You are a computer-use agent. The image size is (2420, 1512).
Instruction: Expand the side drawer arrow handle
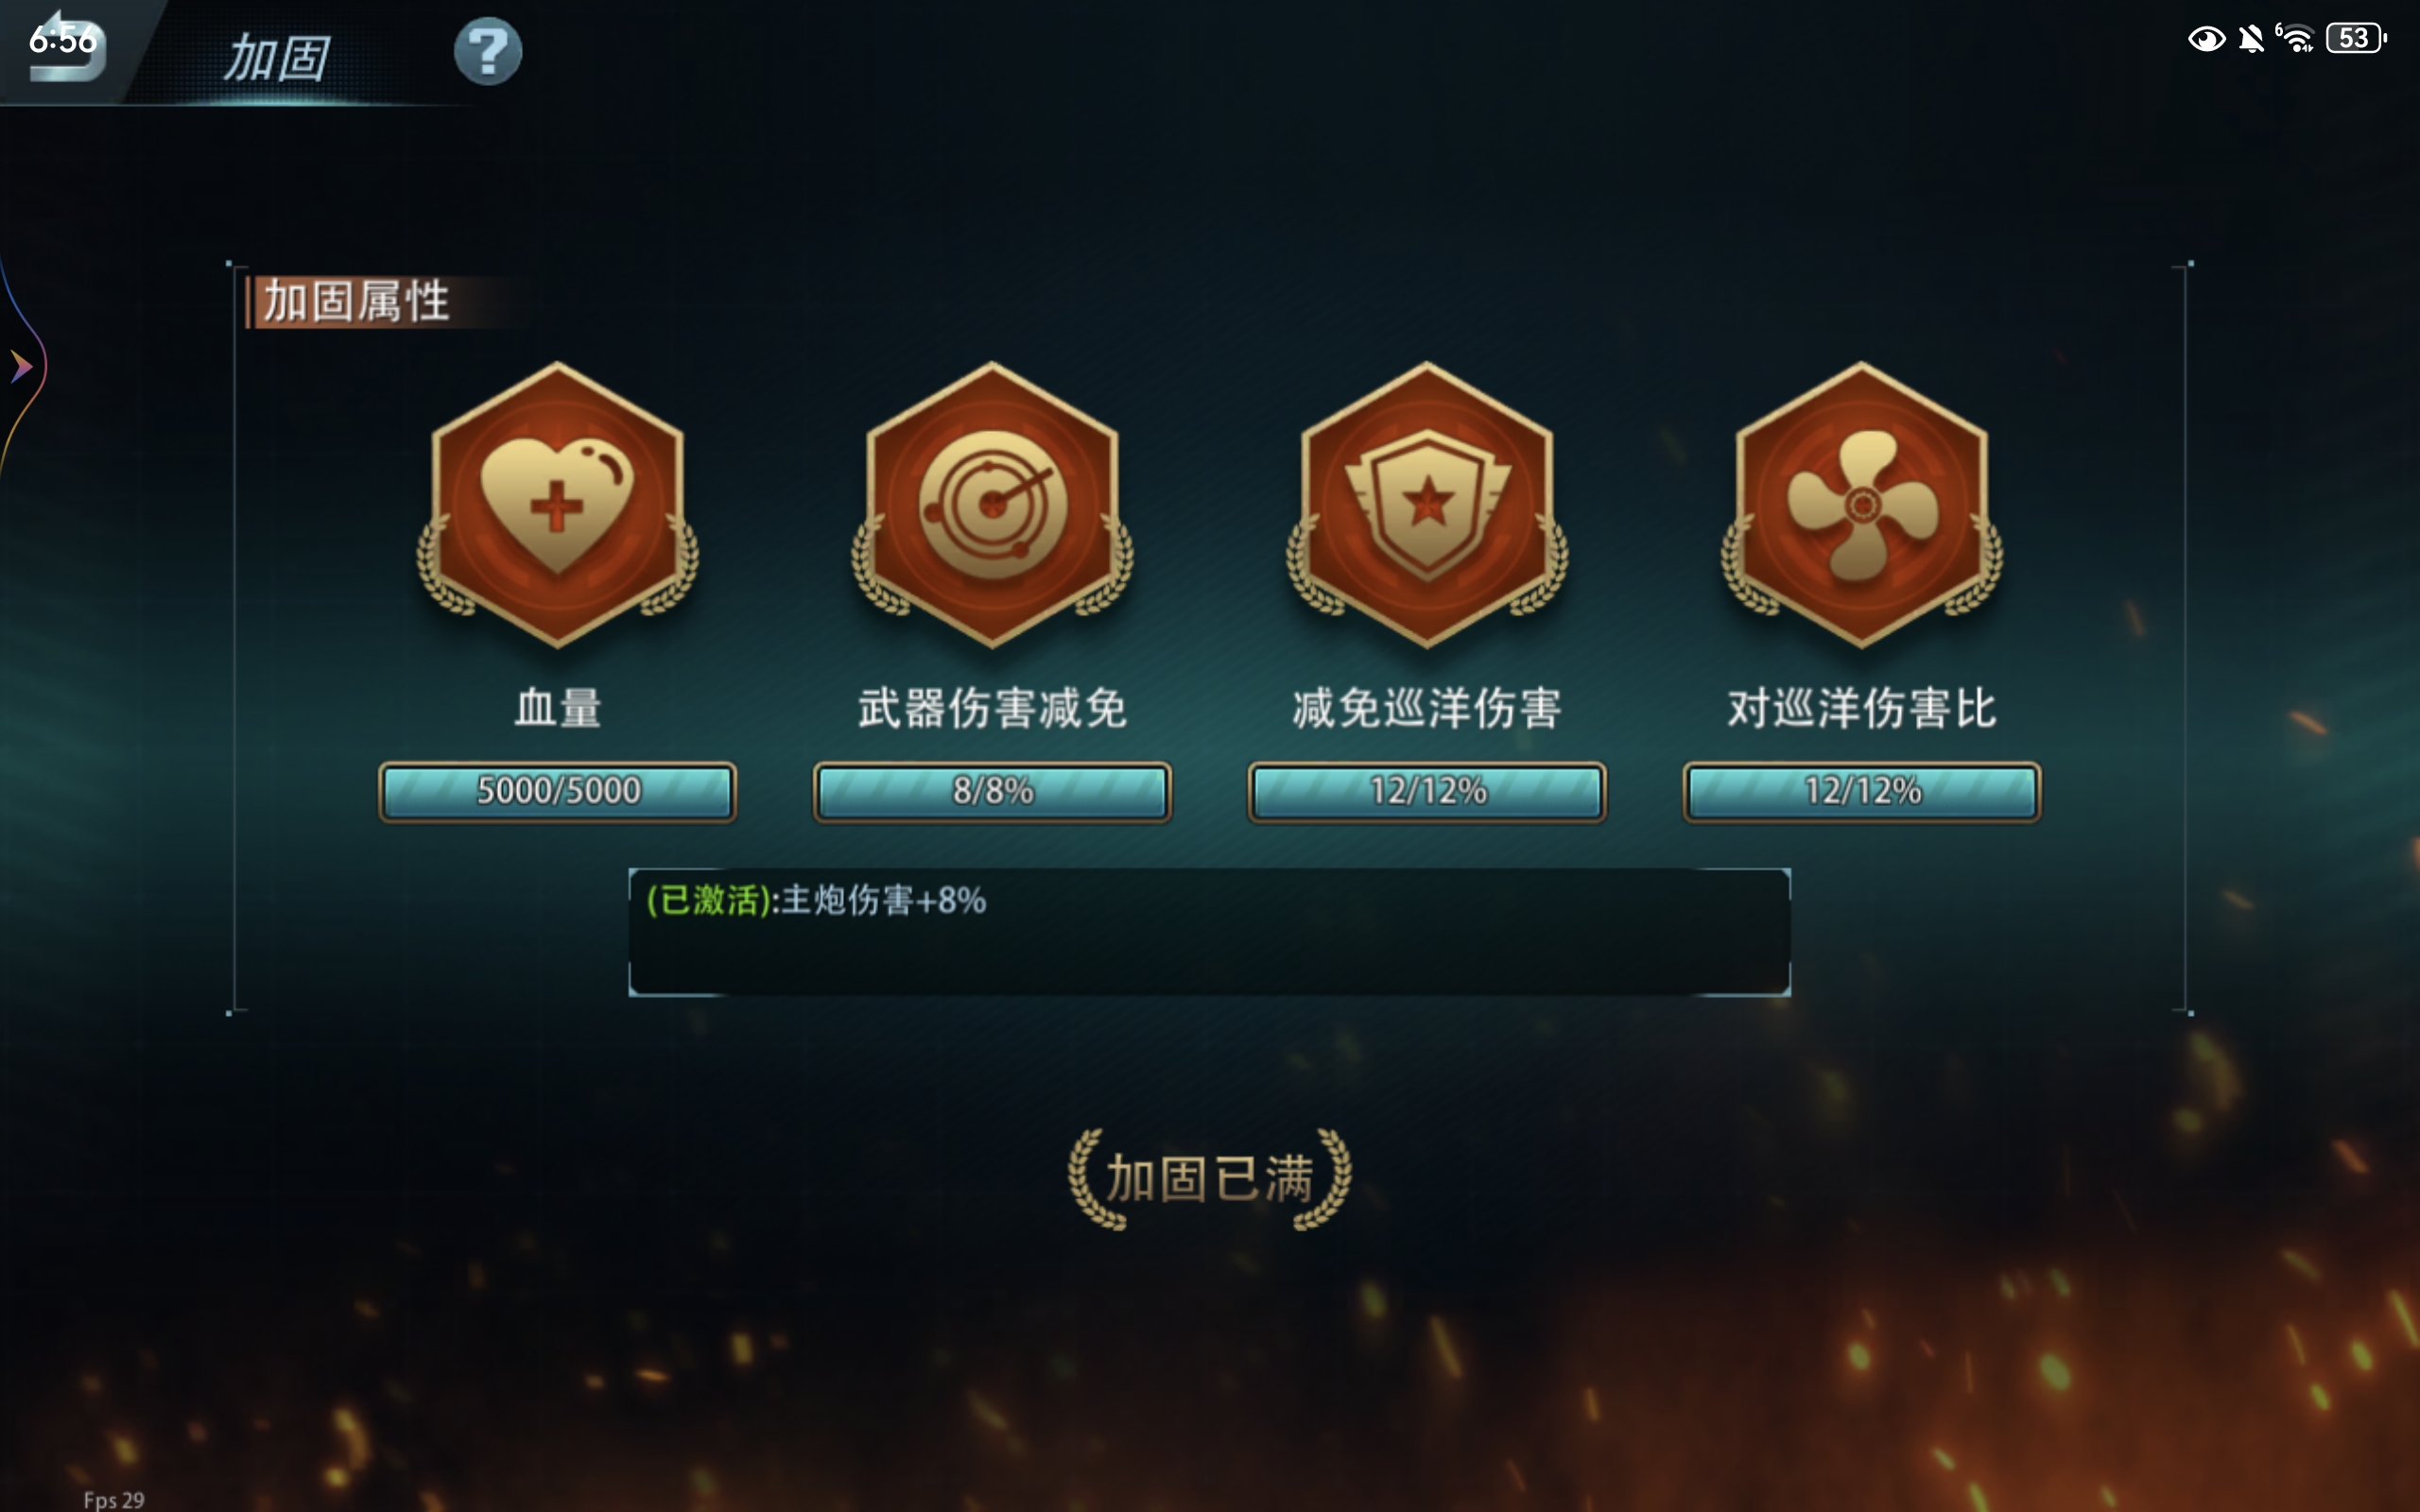[20, 366]
